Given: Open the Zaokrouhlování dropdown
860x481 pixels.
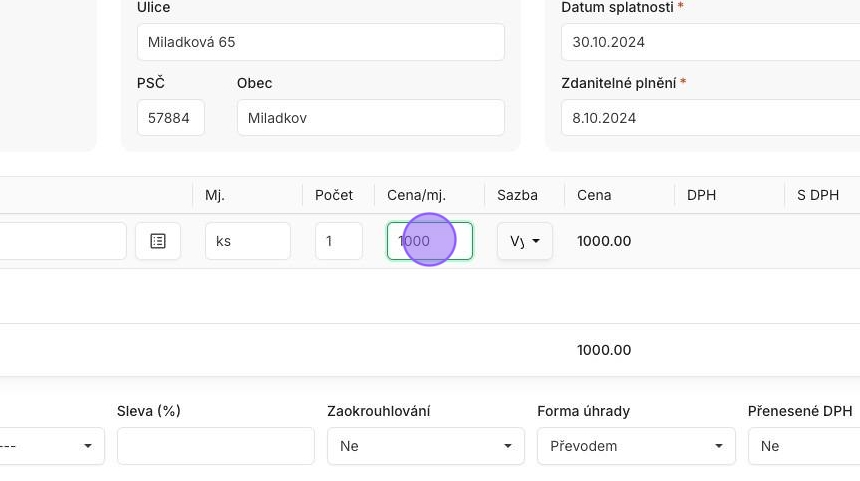Looking at the screenshot, I should tap(425, 446).
